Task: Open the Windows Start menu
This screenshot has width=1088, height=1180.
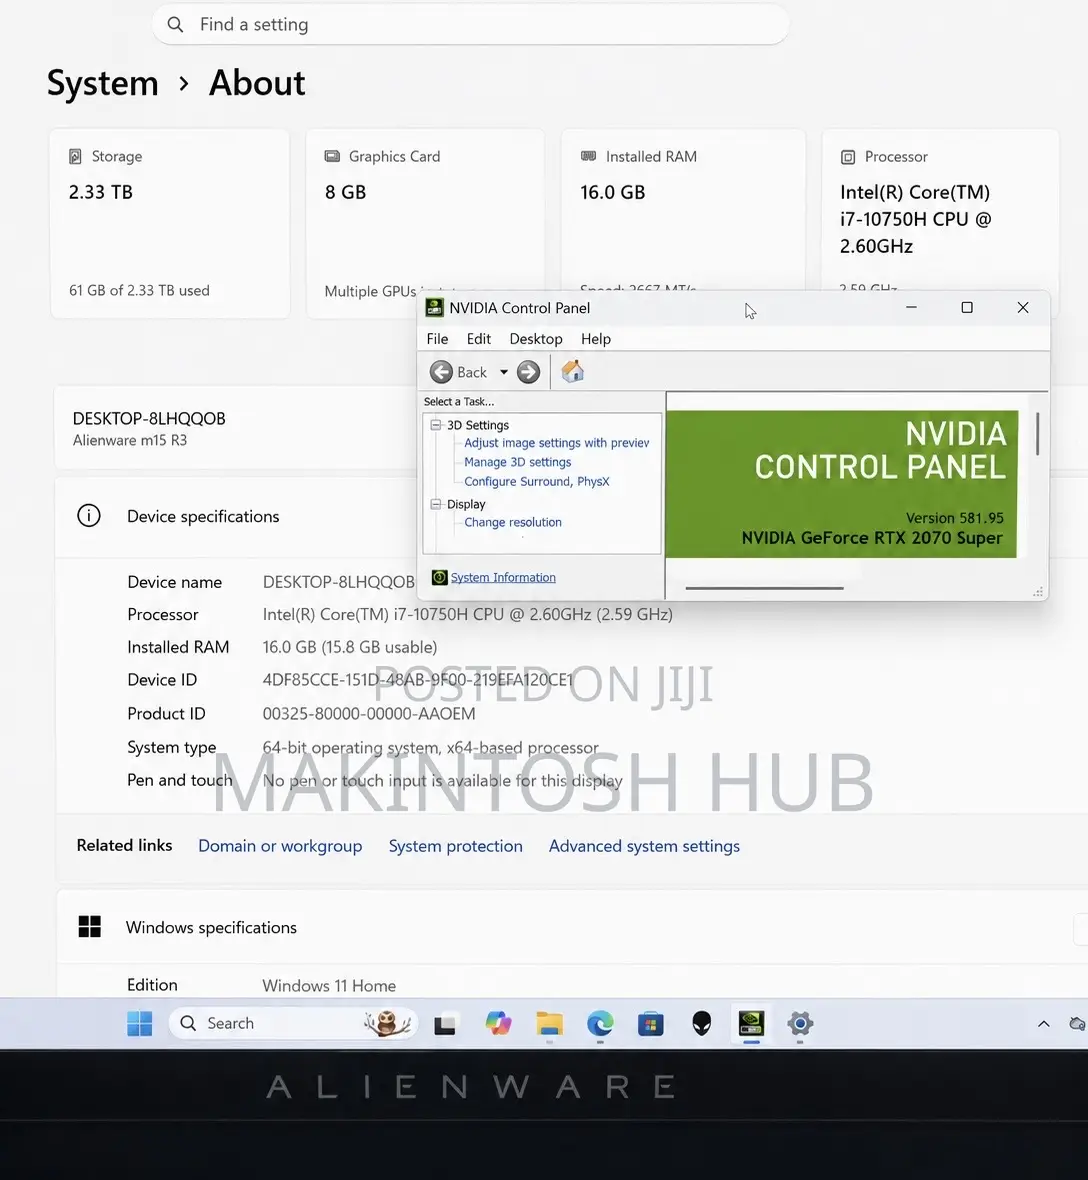Action: pyautogui.click(x=139, y=1023)
